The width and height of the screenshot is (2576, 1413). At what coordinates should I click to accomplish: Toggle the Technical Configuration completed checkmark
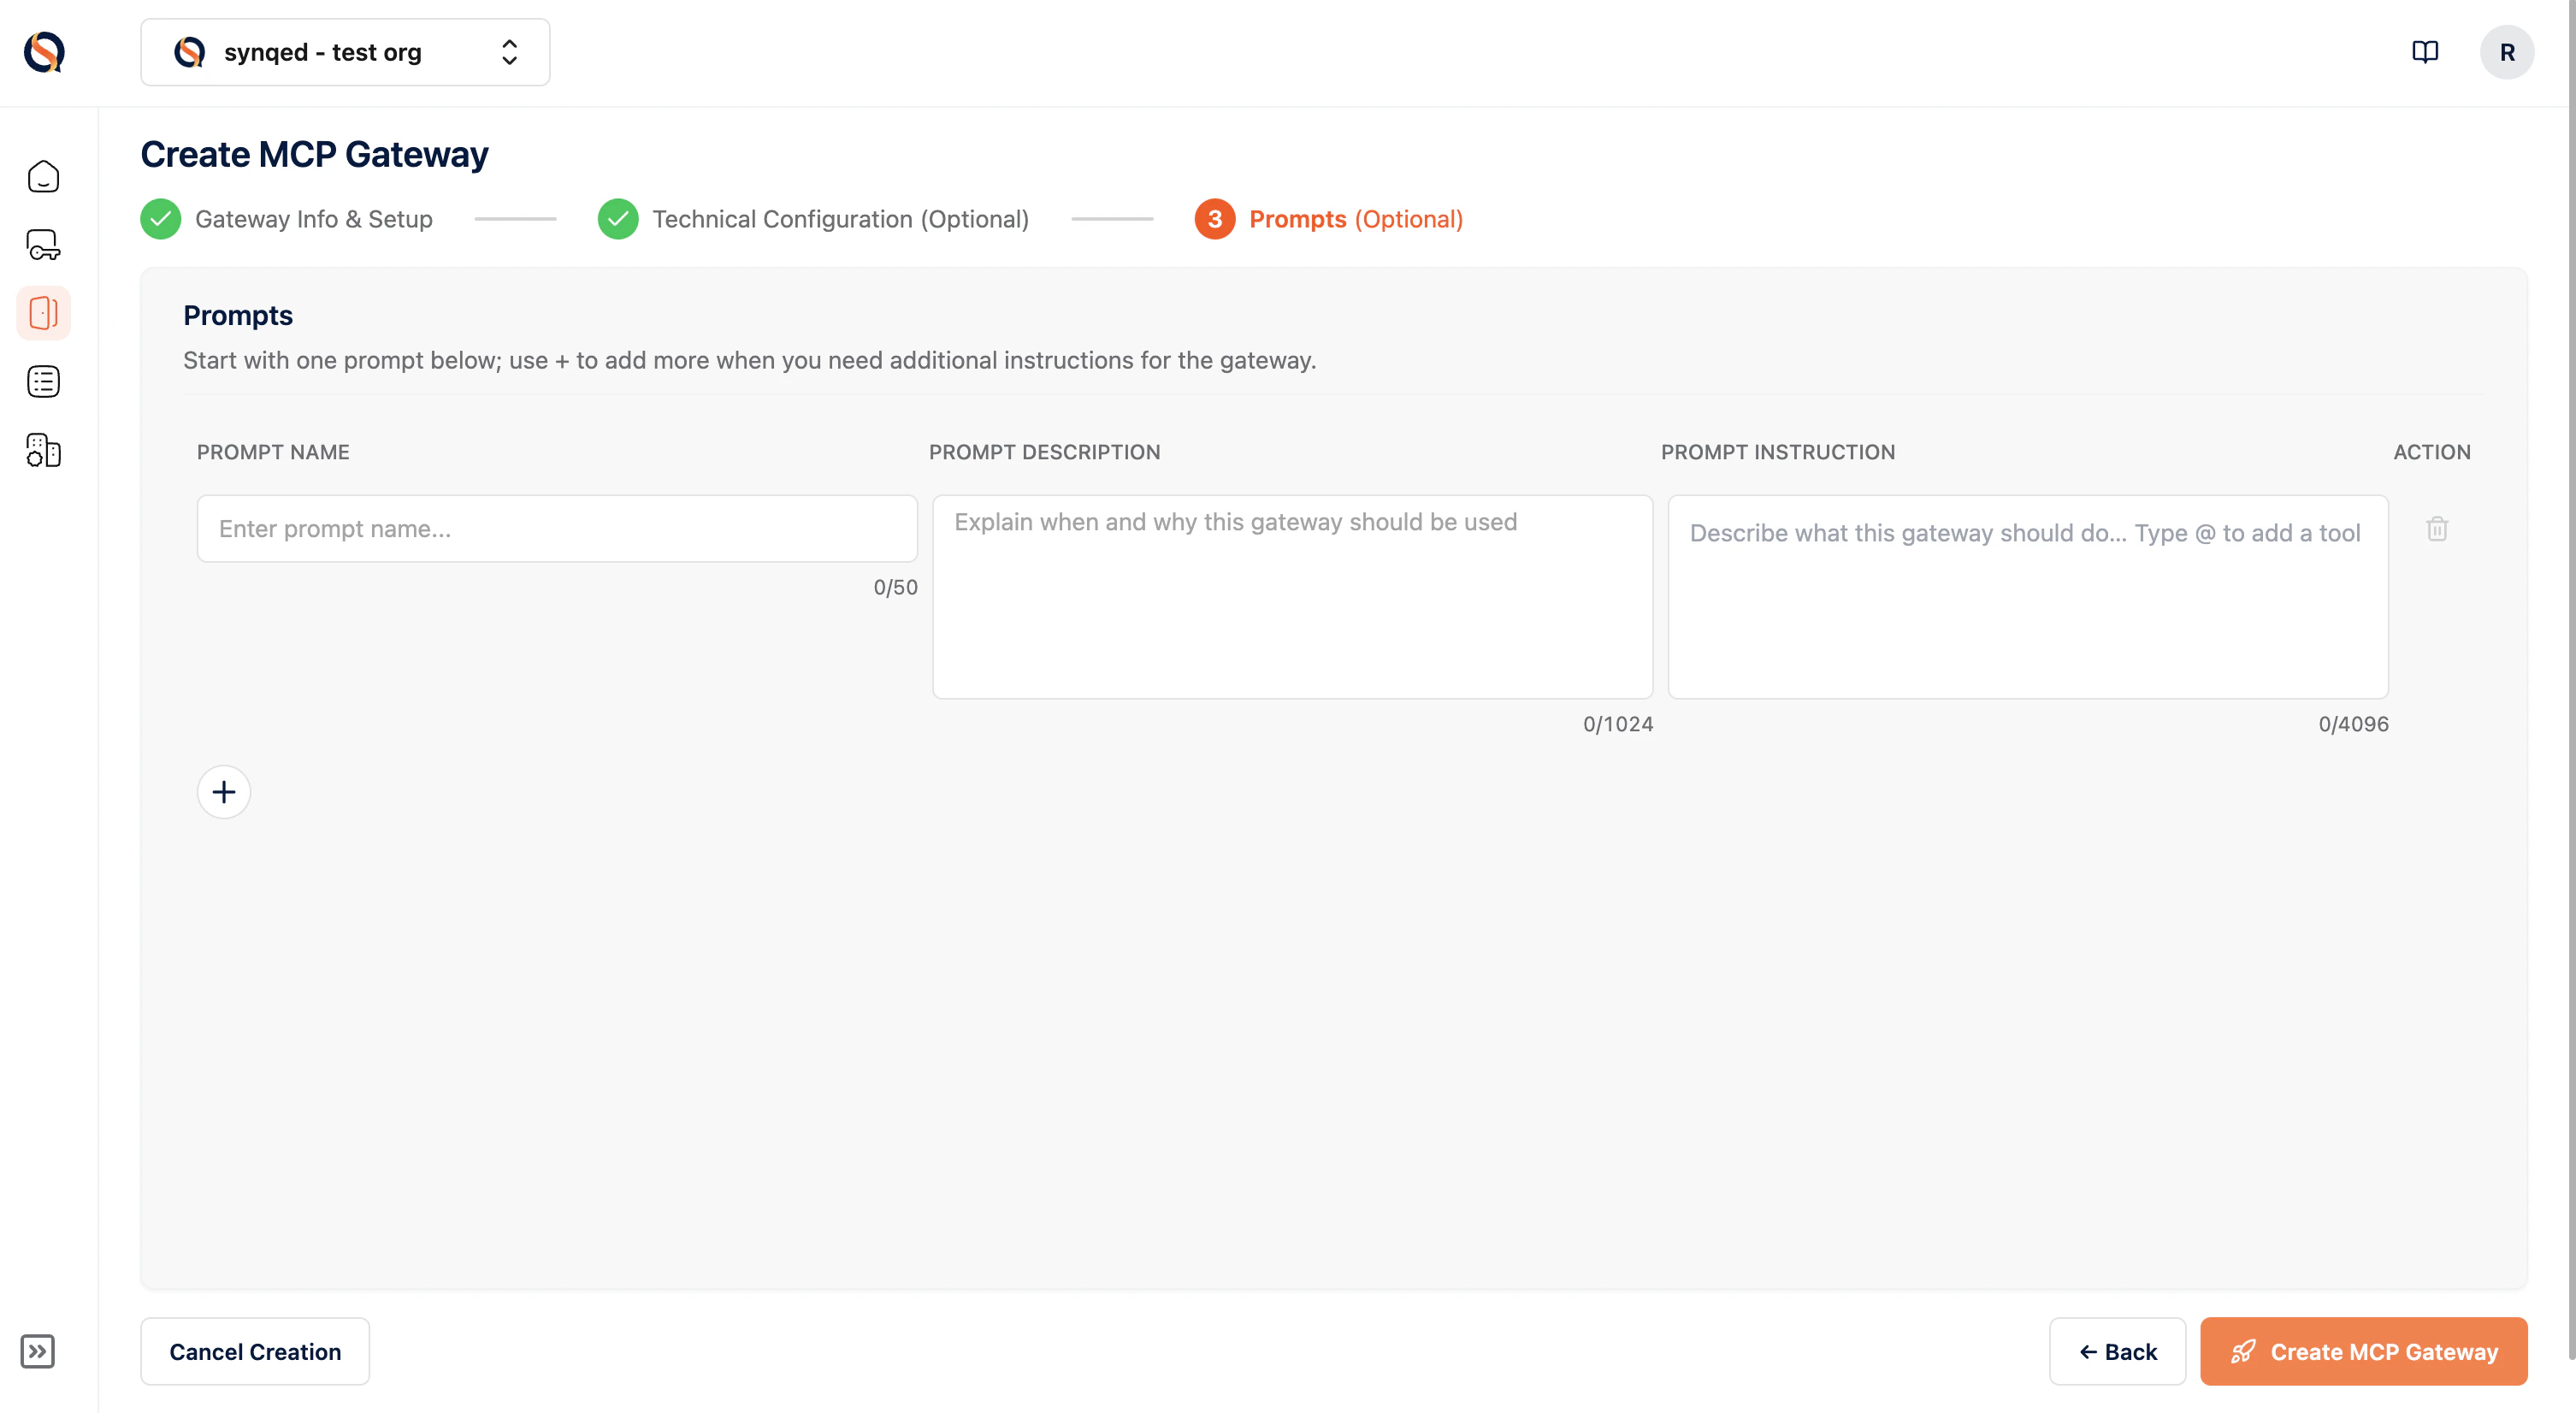pyautogui.click(x=618, y=218)
